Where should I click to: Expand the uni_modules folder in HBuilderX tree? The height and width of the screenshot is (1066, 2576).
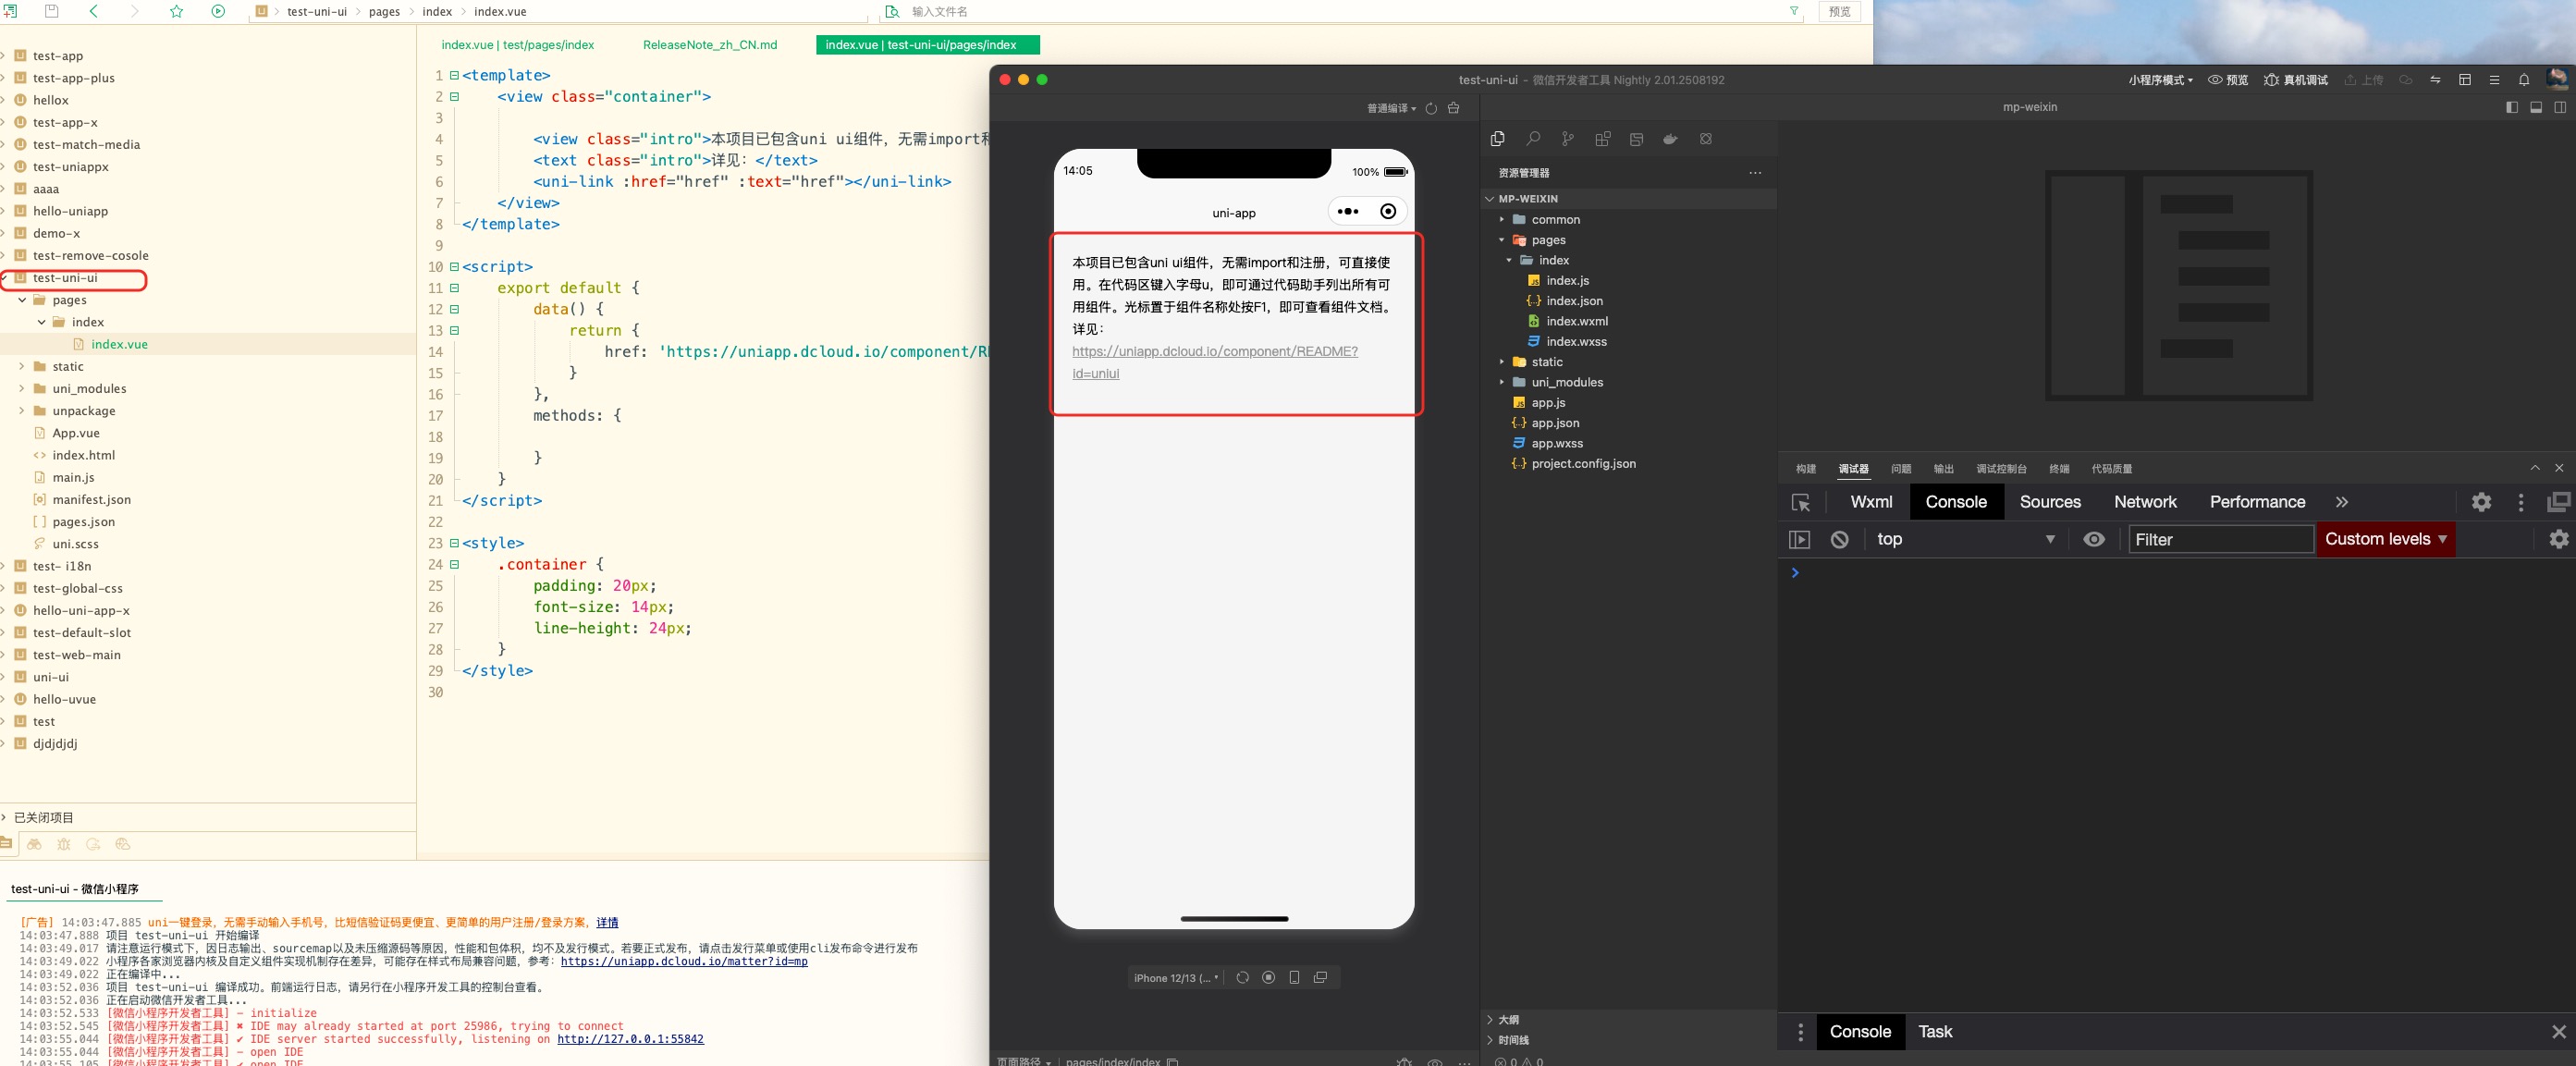pos(22,389)
